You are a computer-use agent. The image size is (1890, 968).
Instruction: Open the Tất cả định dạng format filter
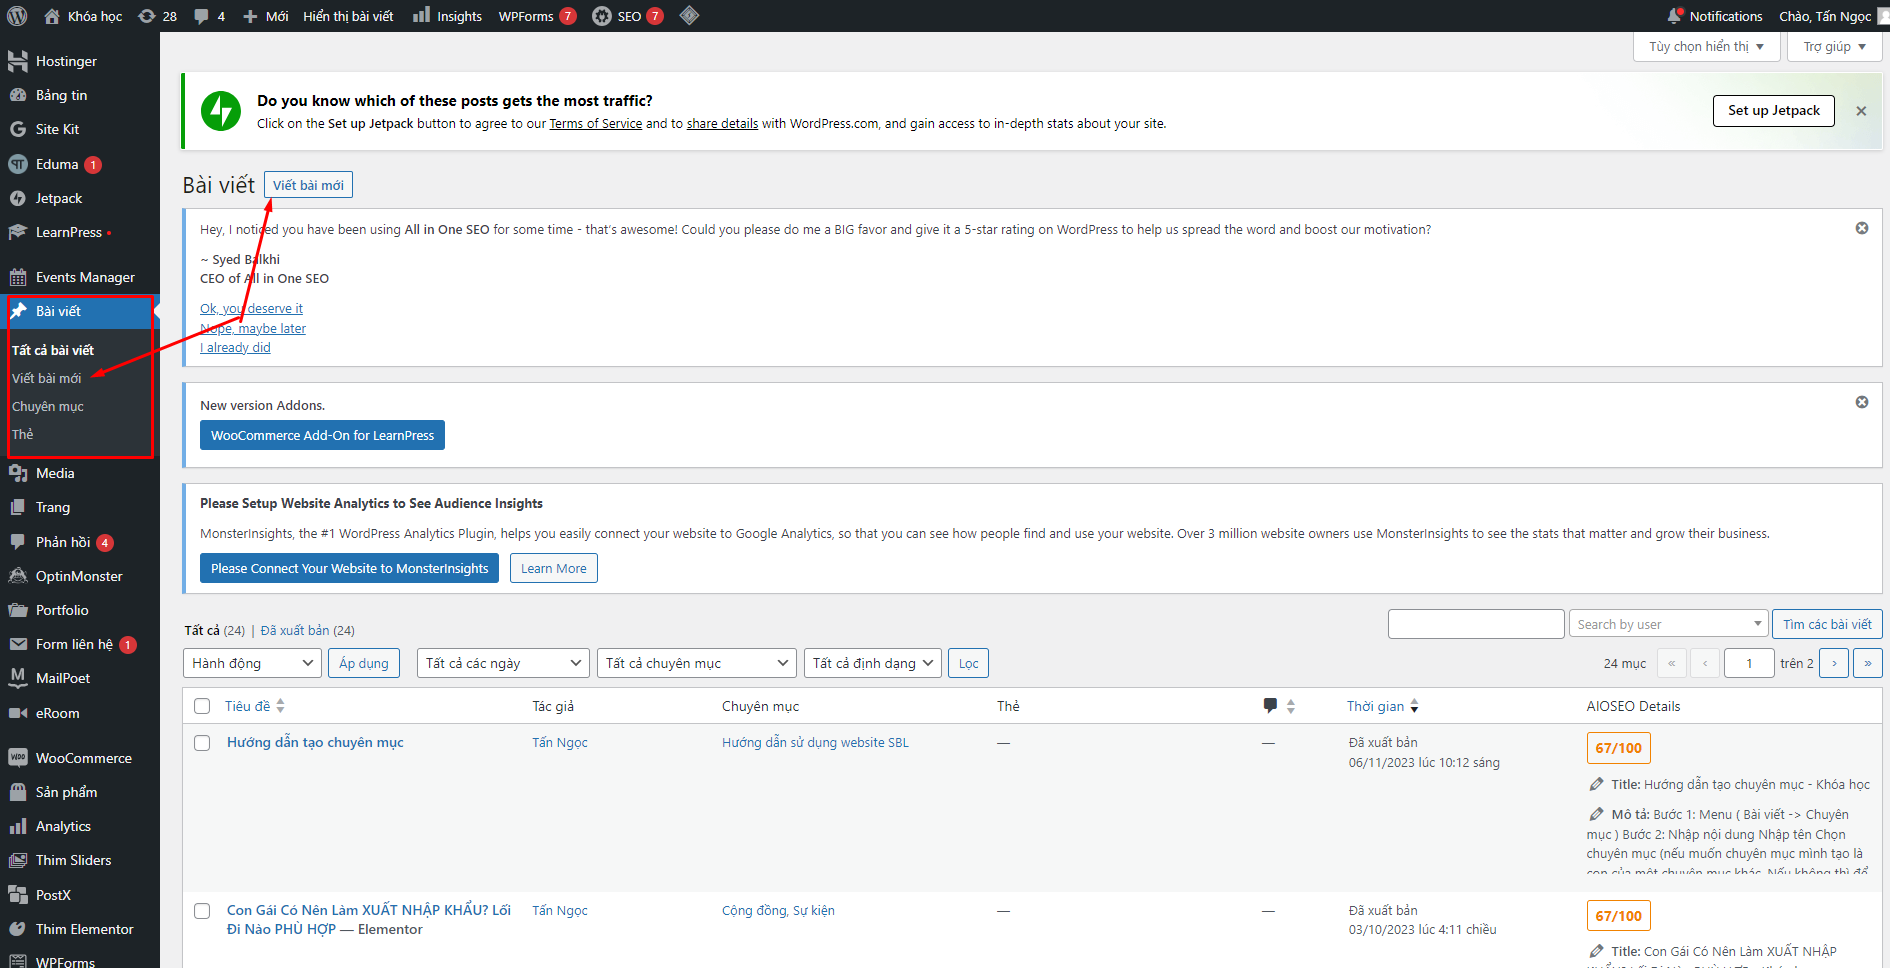(873, 663)
